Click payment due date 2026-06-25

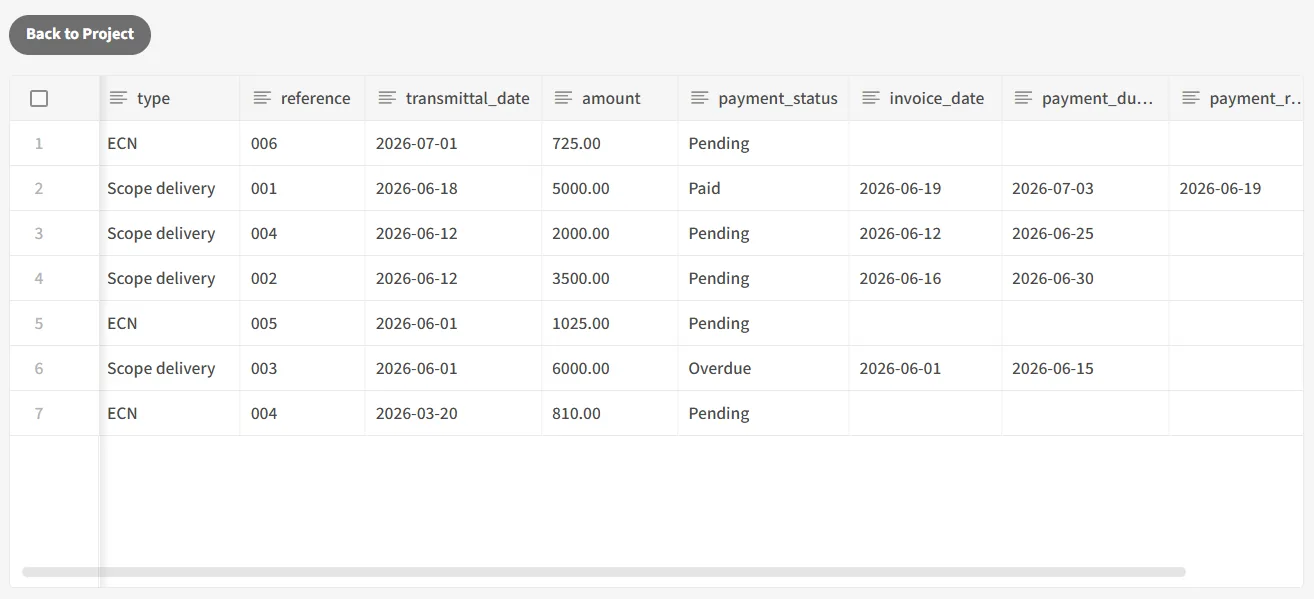(1086, 233)
